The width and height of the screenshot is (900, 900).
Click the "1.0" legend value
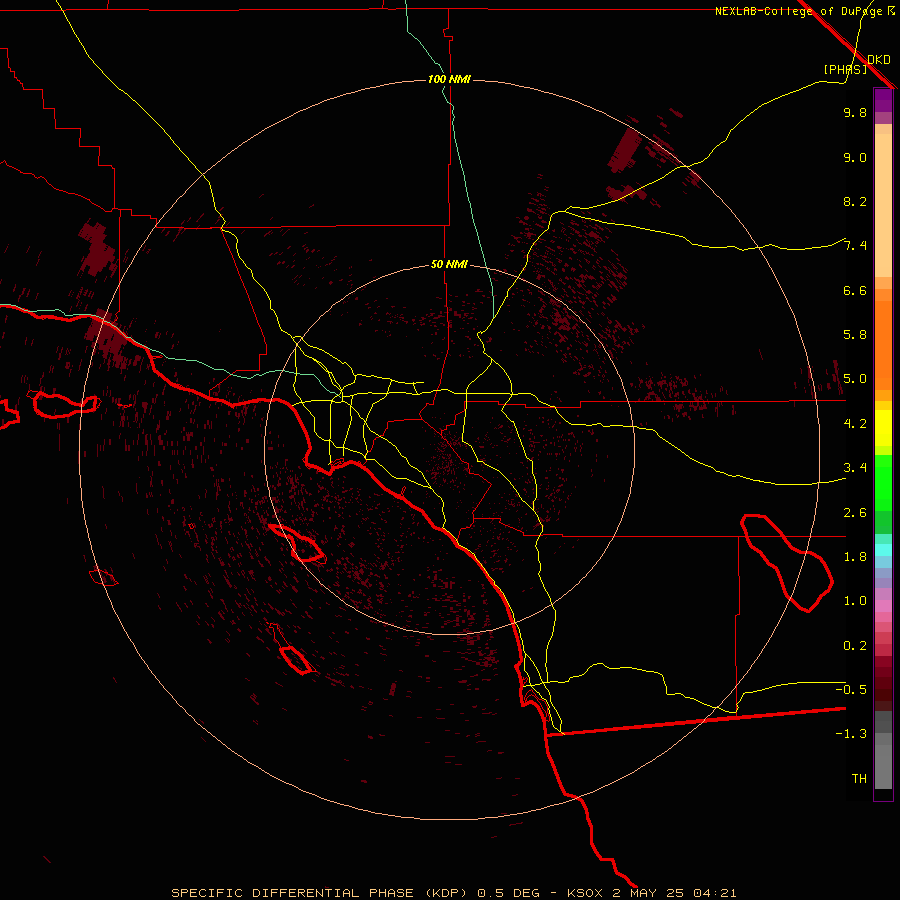855,601
